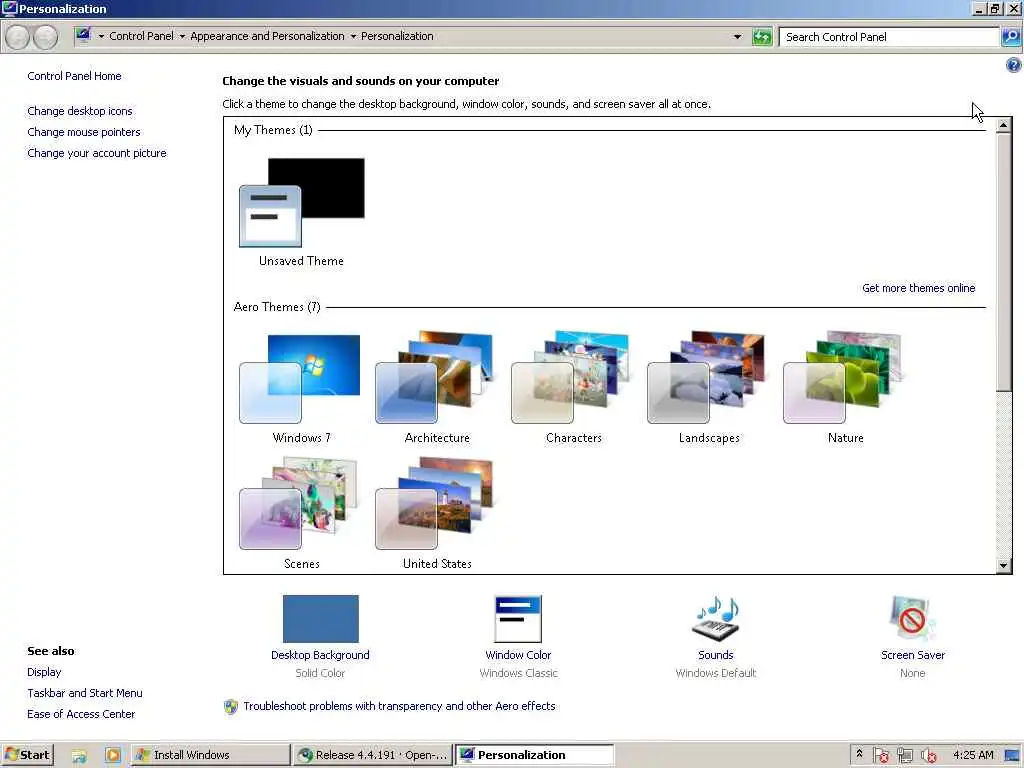The image size is (1024, 768).
Task: Expand the root arrow before Control Panel
Action: tap(101, 37)
